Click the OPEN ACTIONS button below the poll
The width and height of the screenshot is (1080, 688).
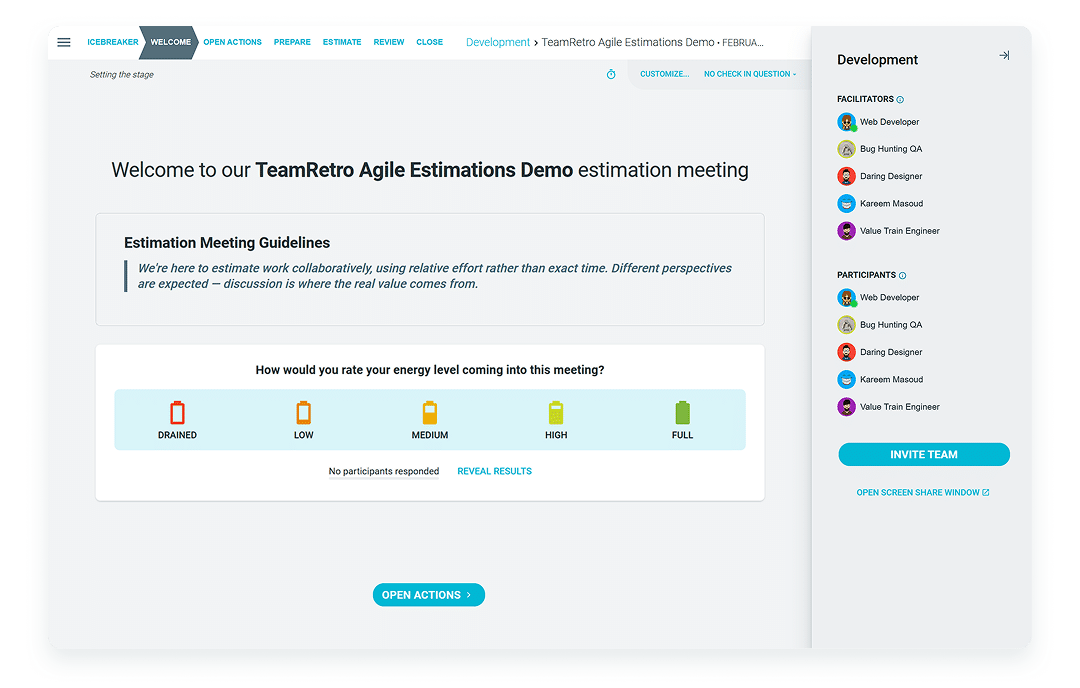pyautogui.click(x=428, y=594)
